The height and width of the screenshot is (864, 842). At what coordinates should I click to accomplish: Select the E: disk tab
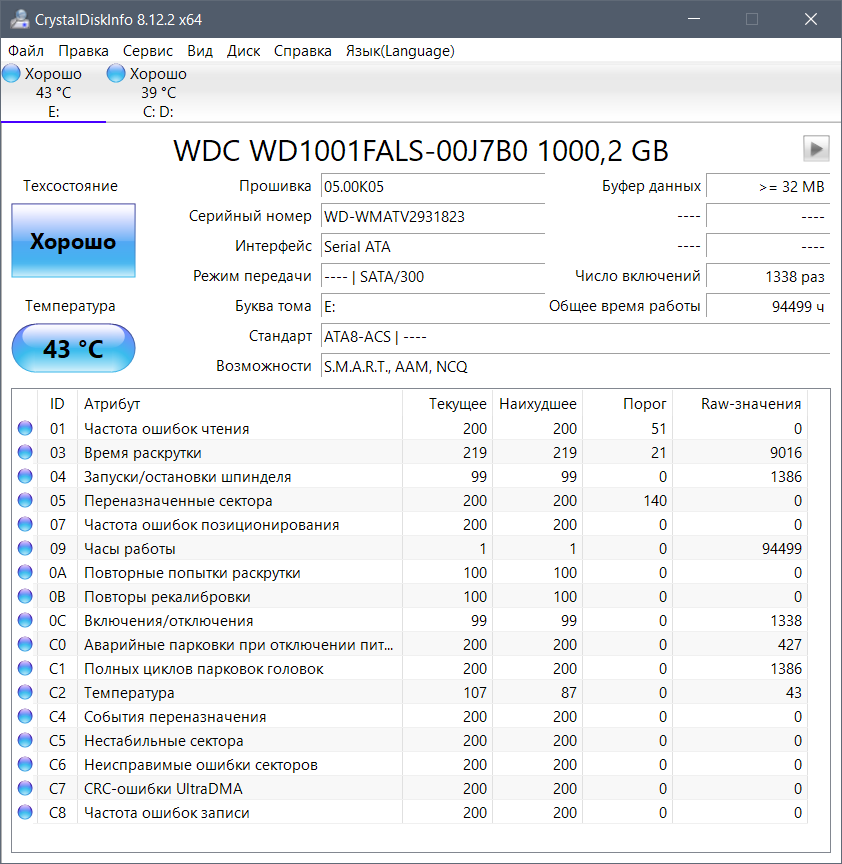point(53,93)
